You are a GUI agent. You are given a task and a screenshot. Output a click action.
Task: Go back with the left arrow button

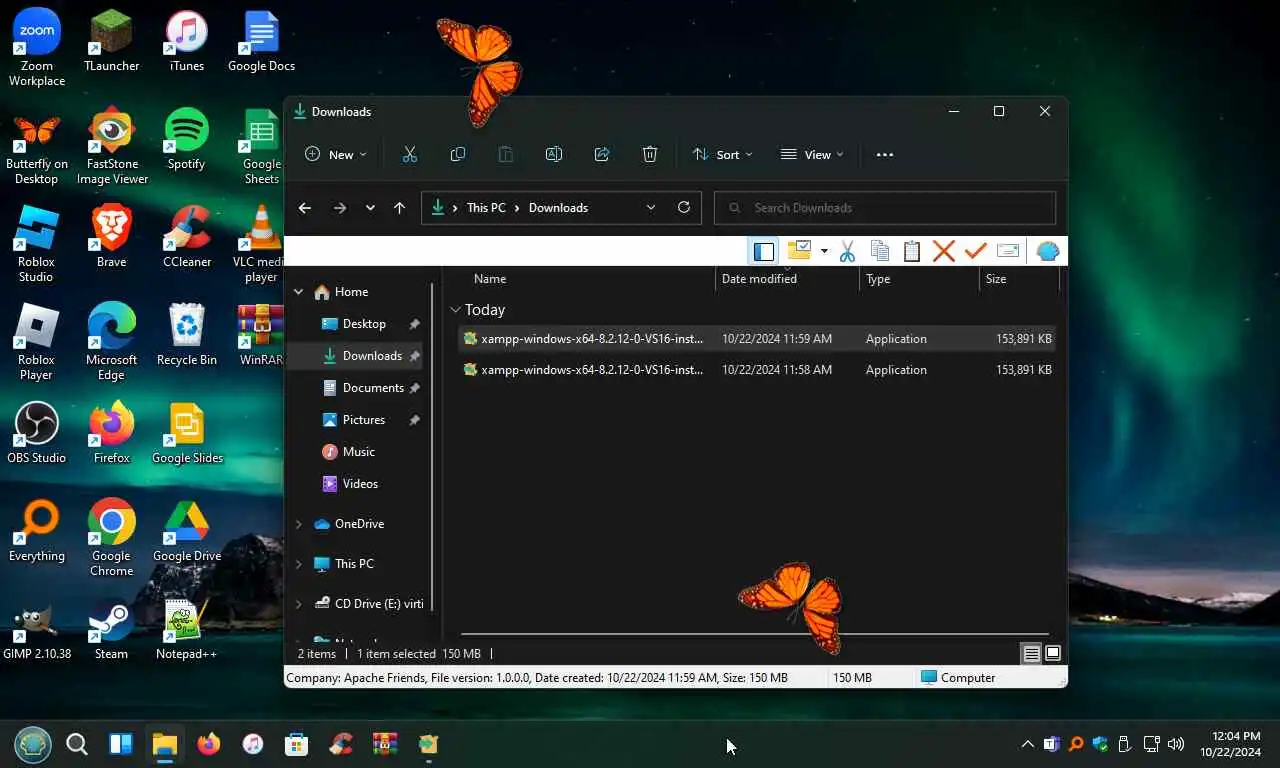pyautogui.click(x=305, y=208)
